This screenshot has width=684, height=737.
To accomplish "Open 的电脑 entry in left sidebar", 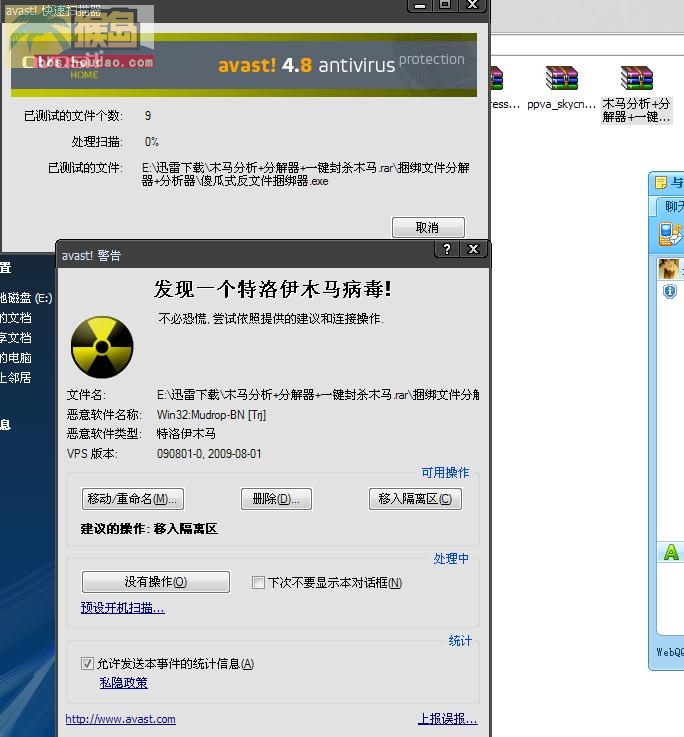I will (x=16, y=358).
